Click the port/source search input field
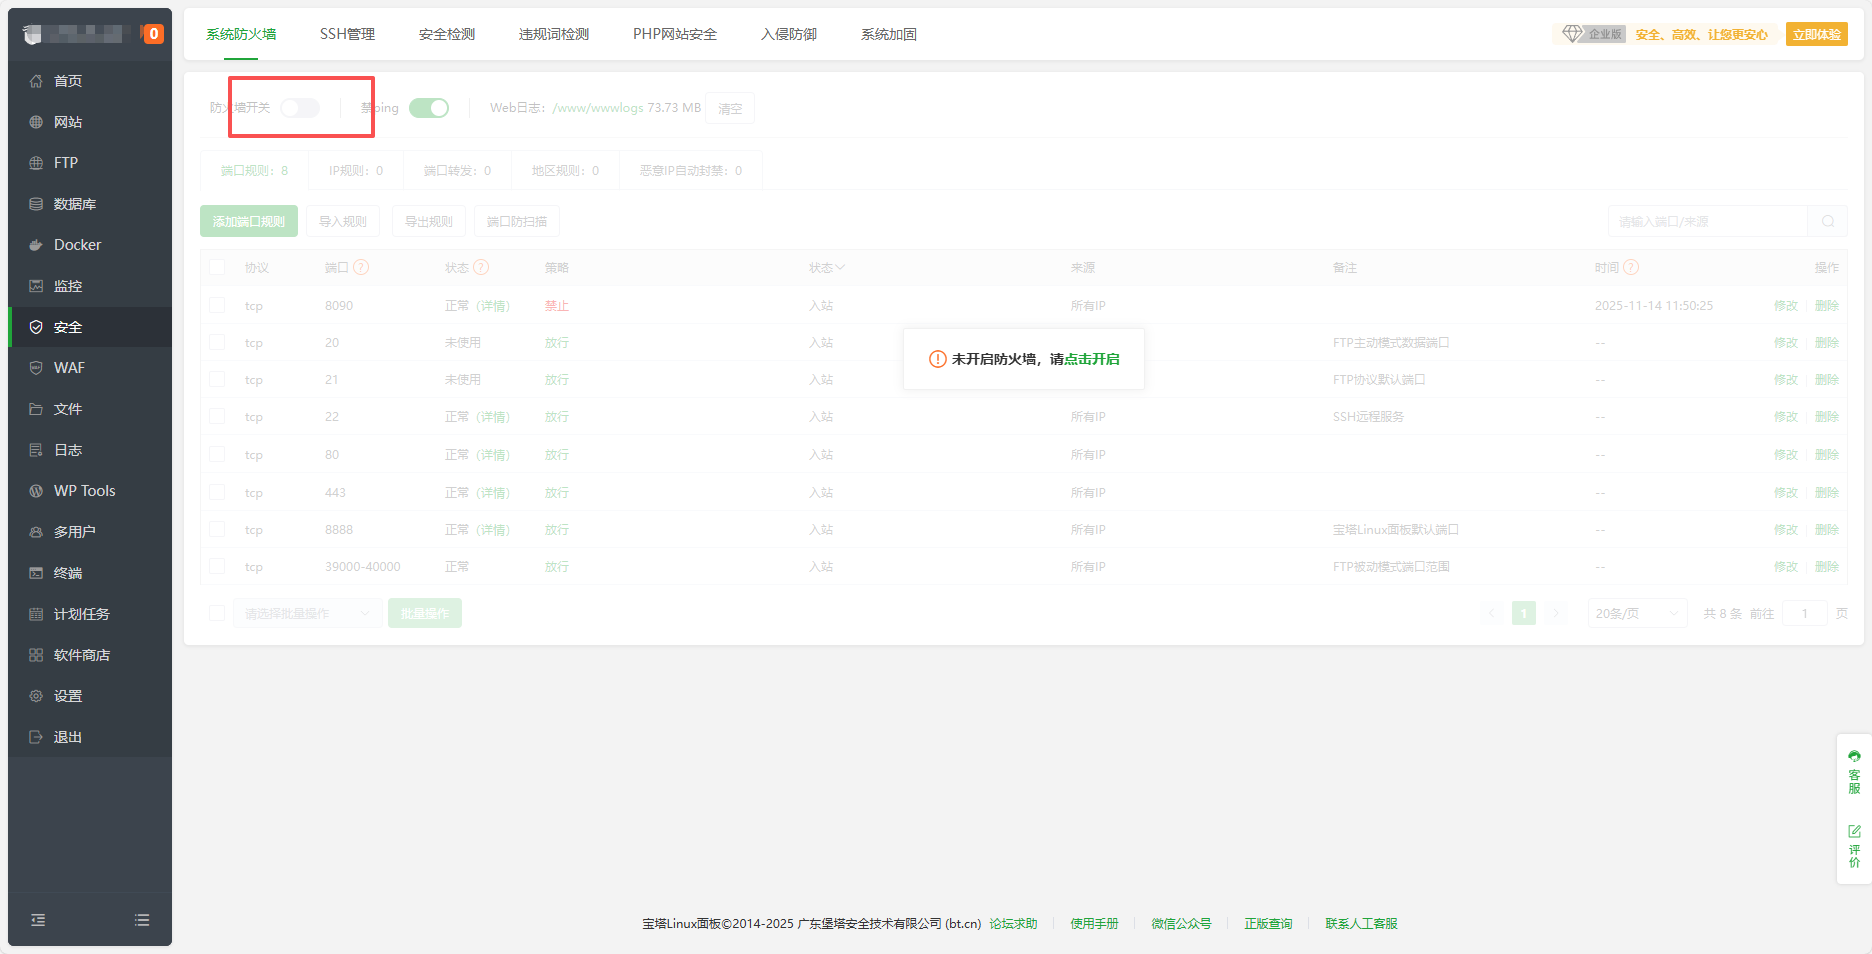 click(1707, 222)
